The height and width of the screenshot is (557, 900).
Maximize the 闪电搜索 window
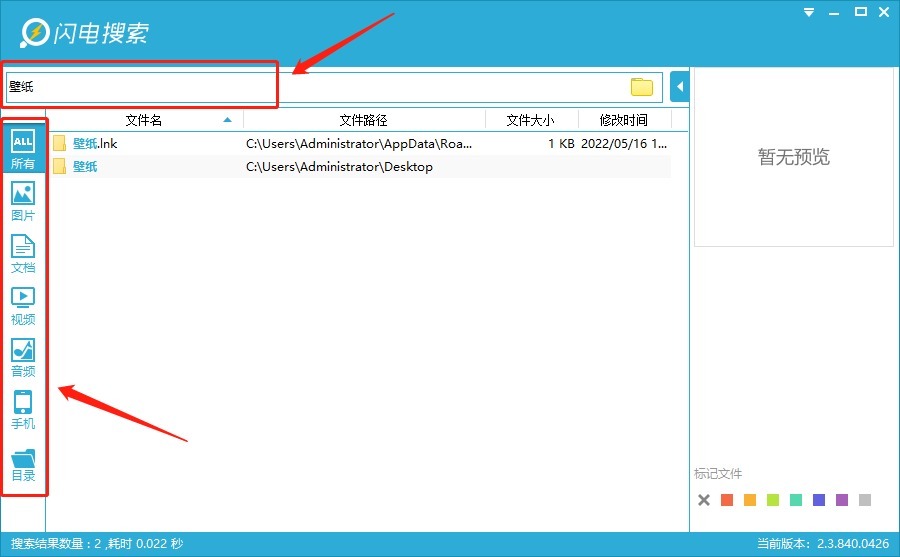(860, 11)
